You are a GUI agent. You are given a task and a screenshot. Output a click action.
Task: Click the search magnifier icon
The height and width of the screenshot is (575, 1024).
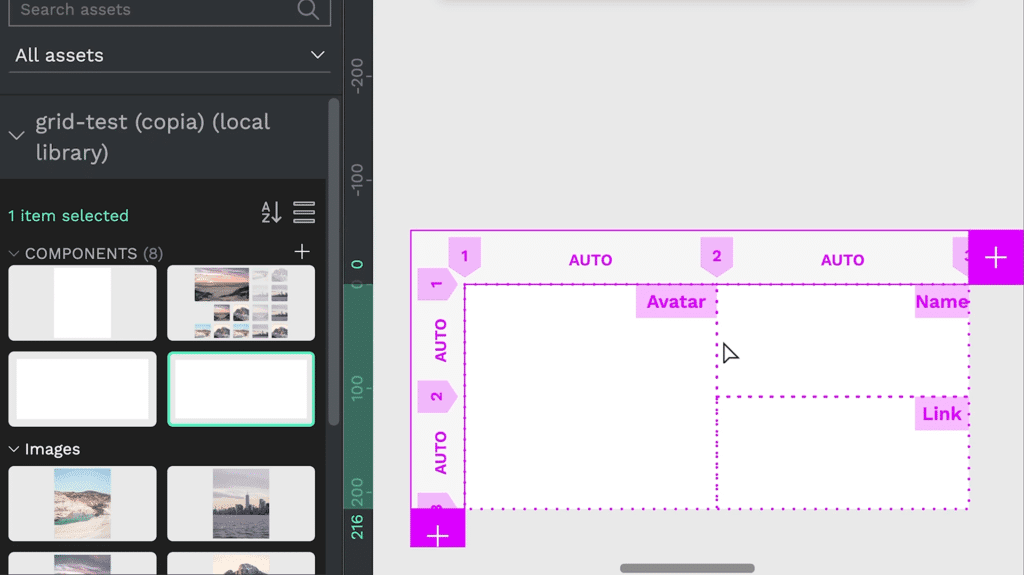click(308, 10)
